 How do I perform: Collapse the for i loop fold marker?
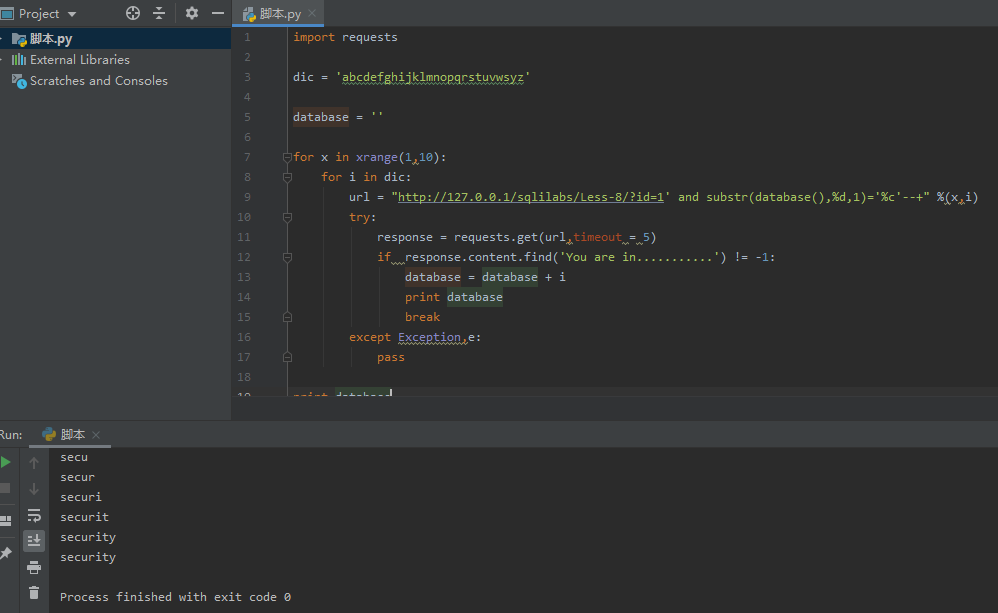tap(287, 177)
